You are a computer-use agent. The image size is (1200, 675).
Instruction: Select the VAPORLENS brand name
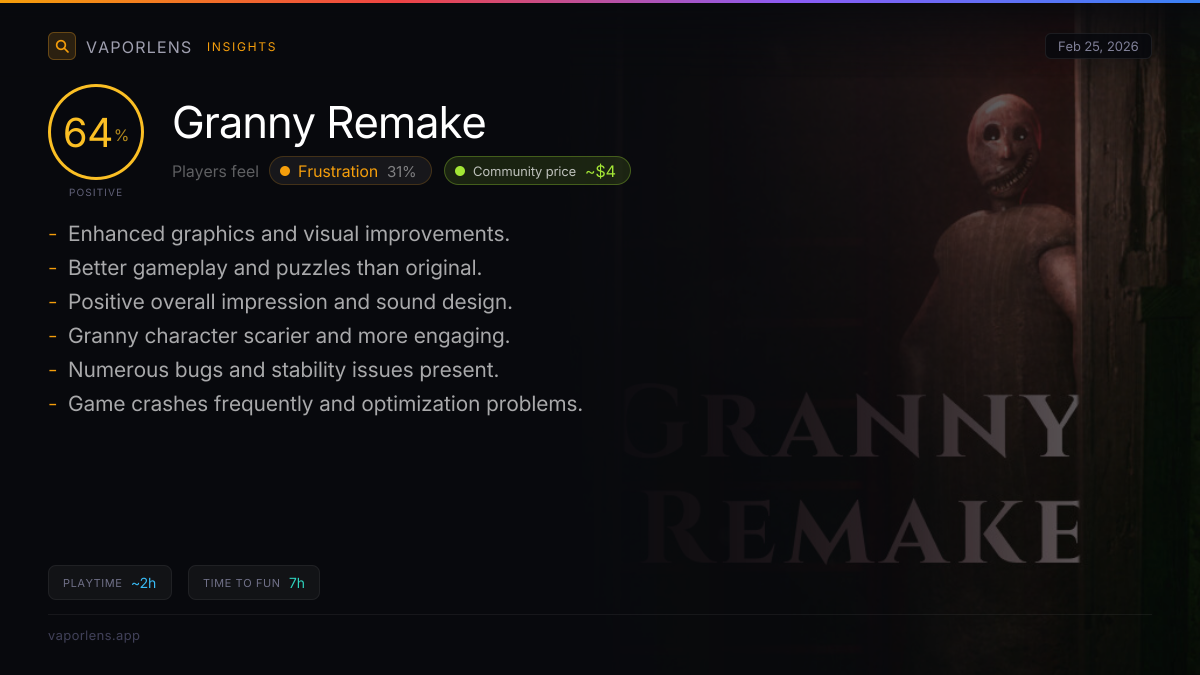(139, 47)
